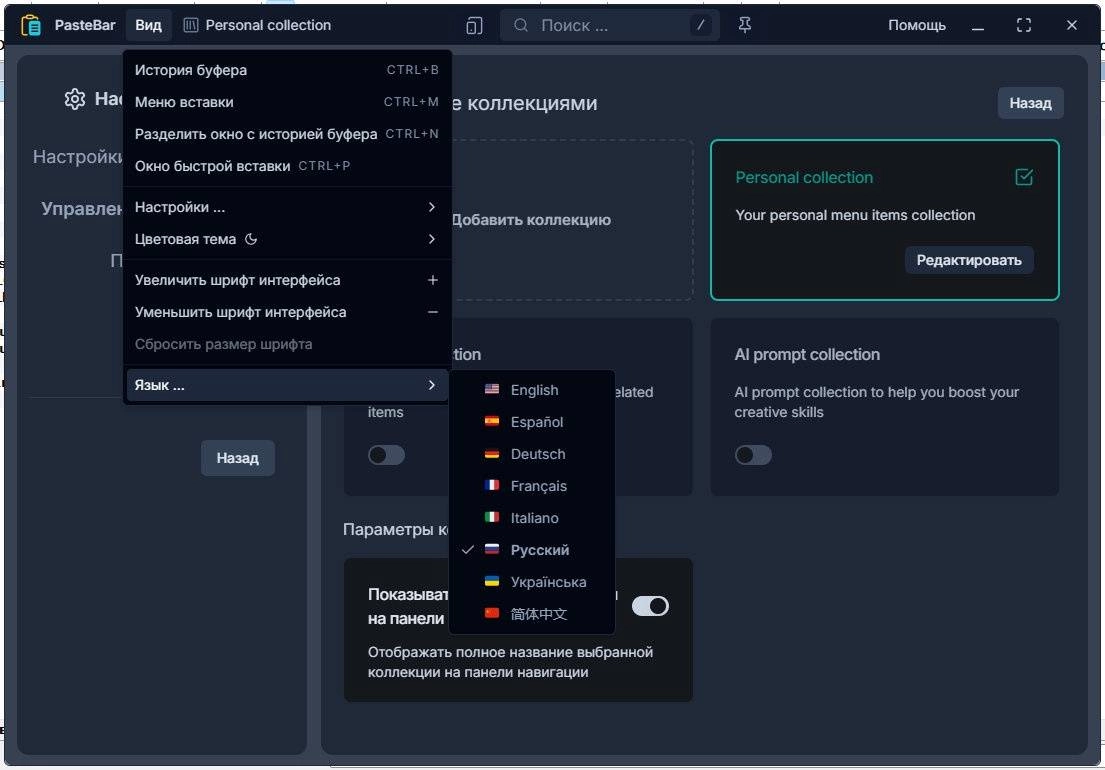Close the PasteBar window
This screenshot has width=1105, height=770.
(x=1072, y=25)
